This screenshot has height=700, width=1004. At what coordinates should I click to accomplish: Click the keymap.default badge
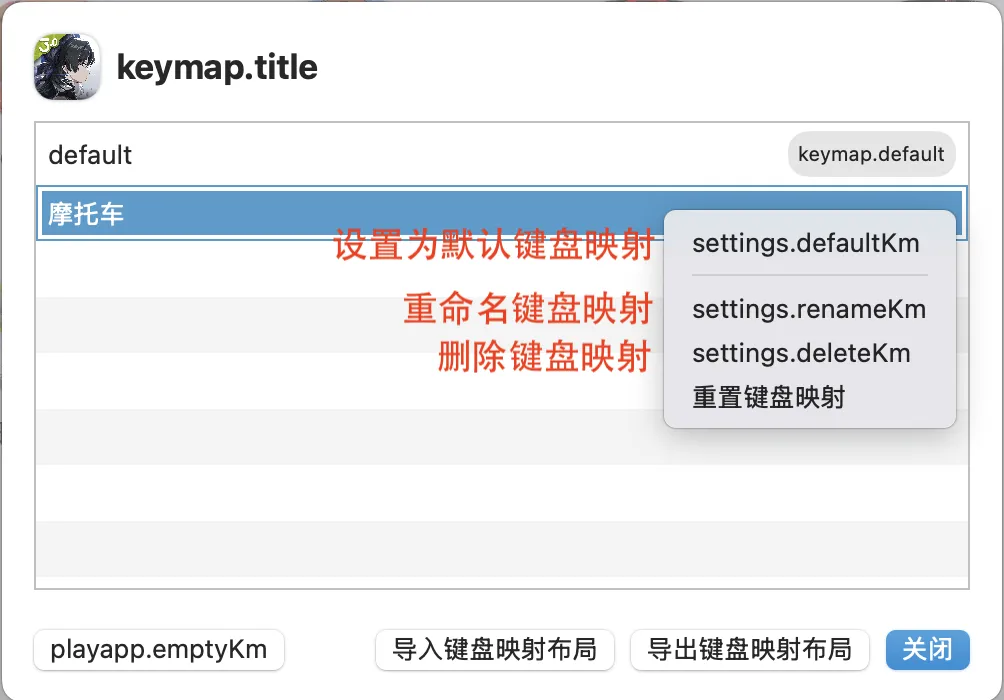871,155
